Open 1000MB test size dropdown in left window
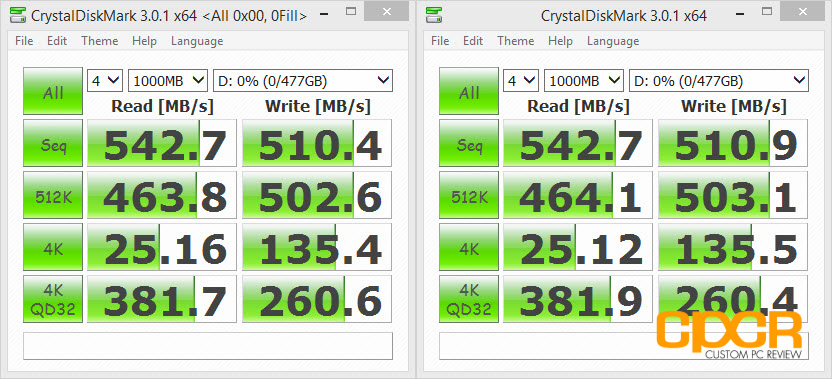This screenshot has height=379, width=832. click(168, 81)
